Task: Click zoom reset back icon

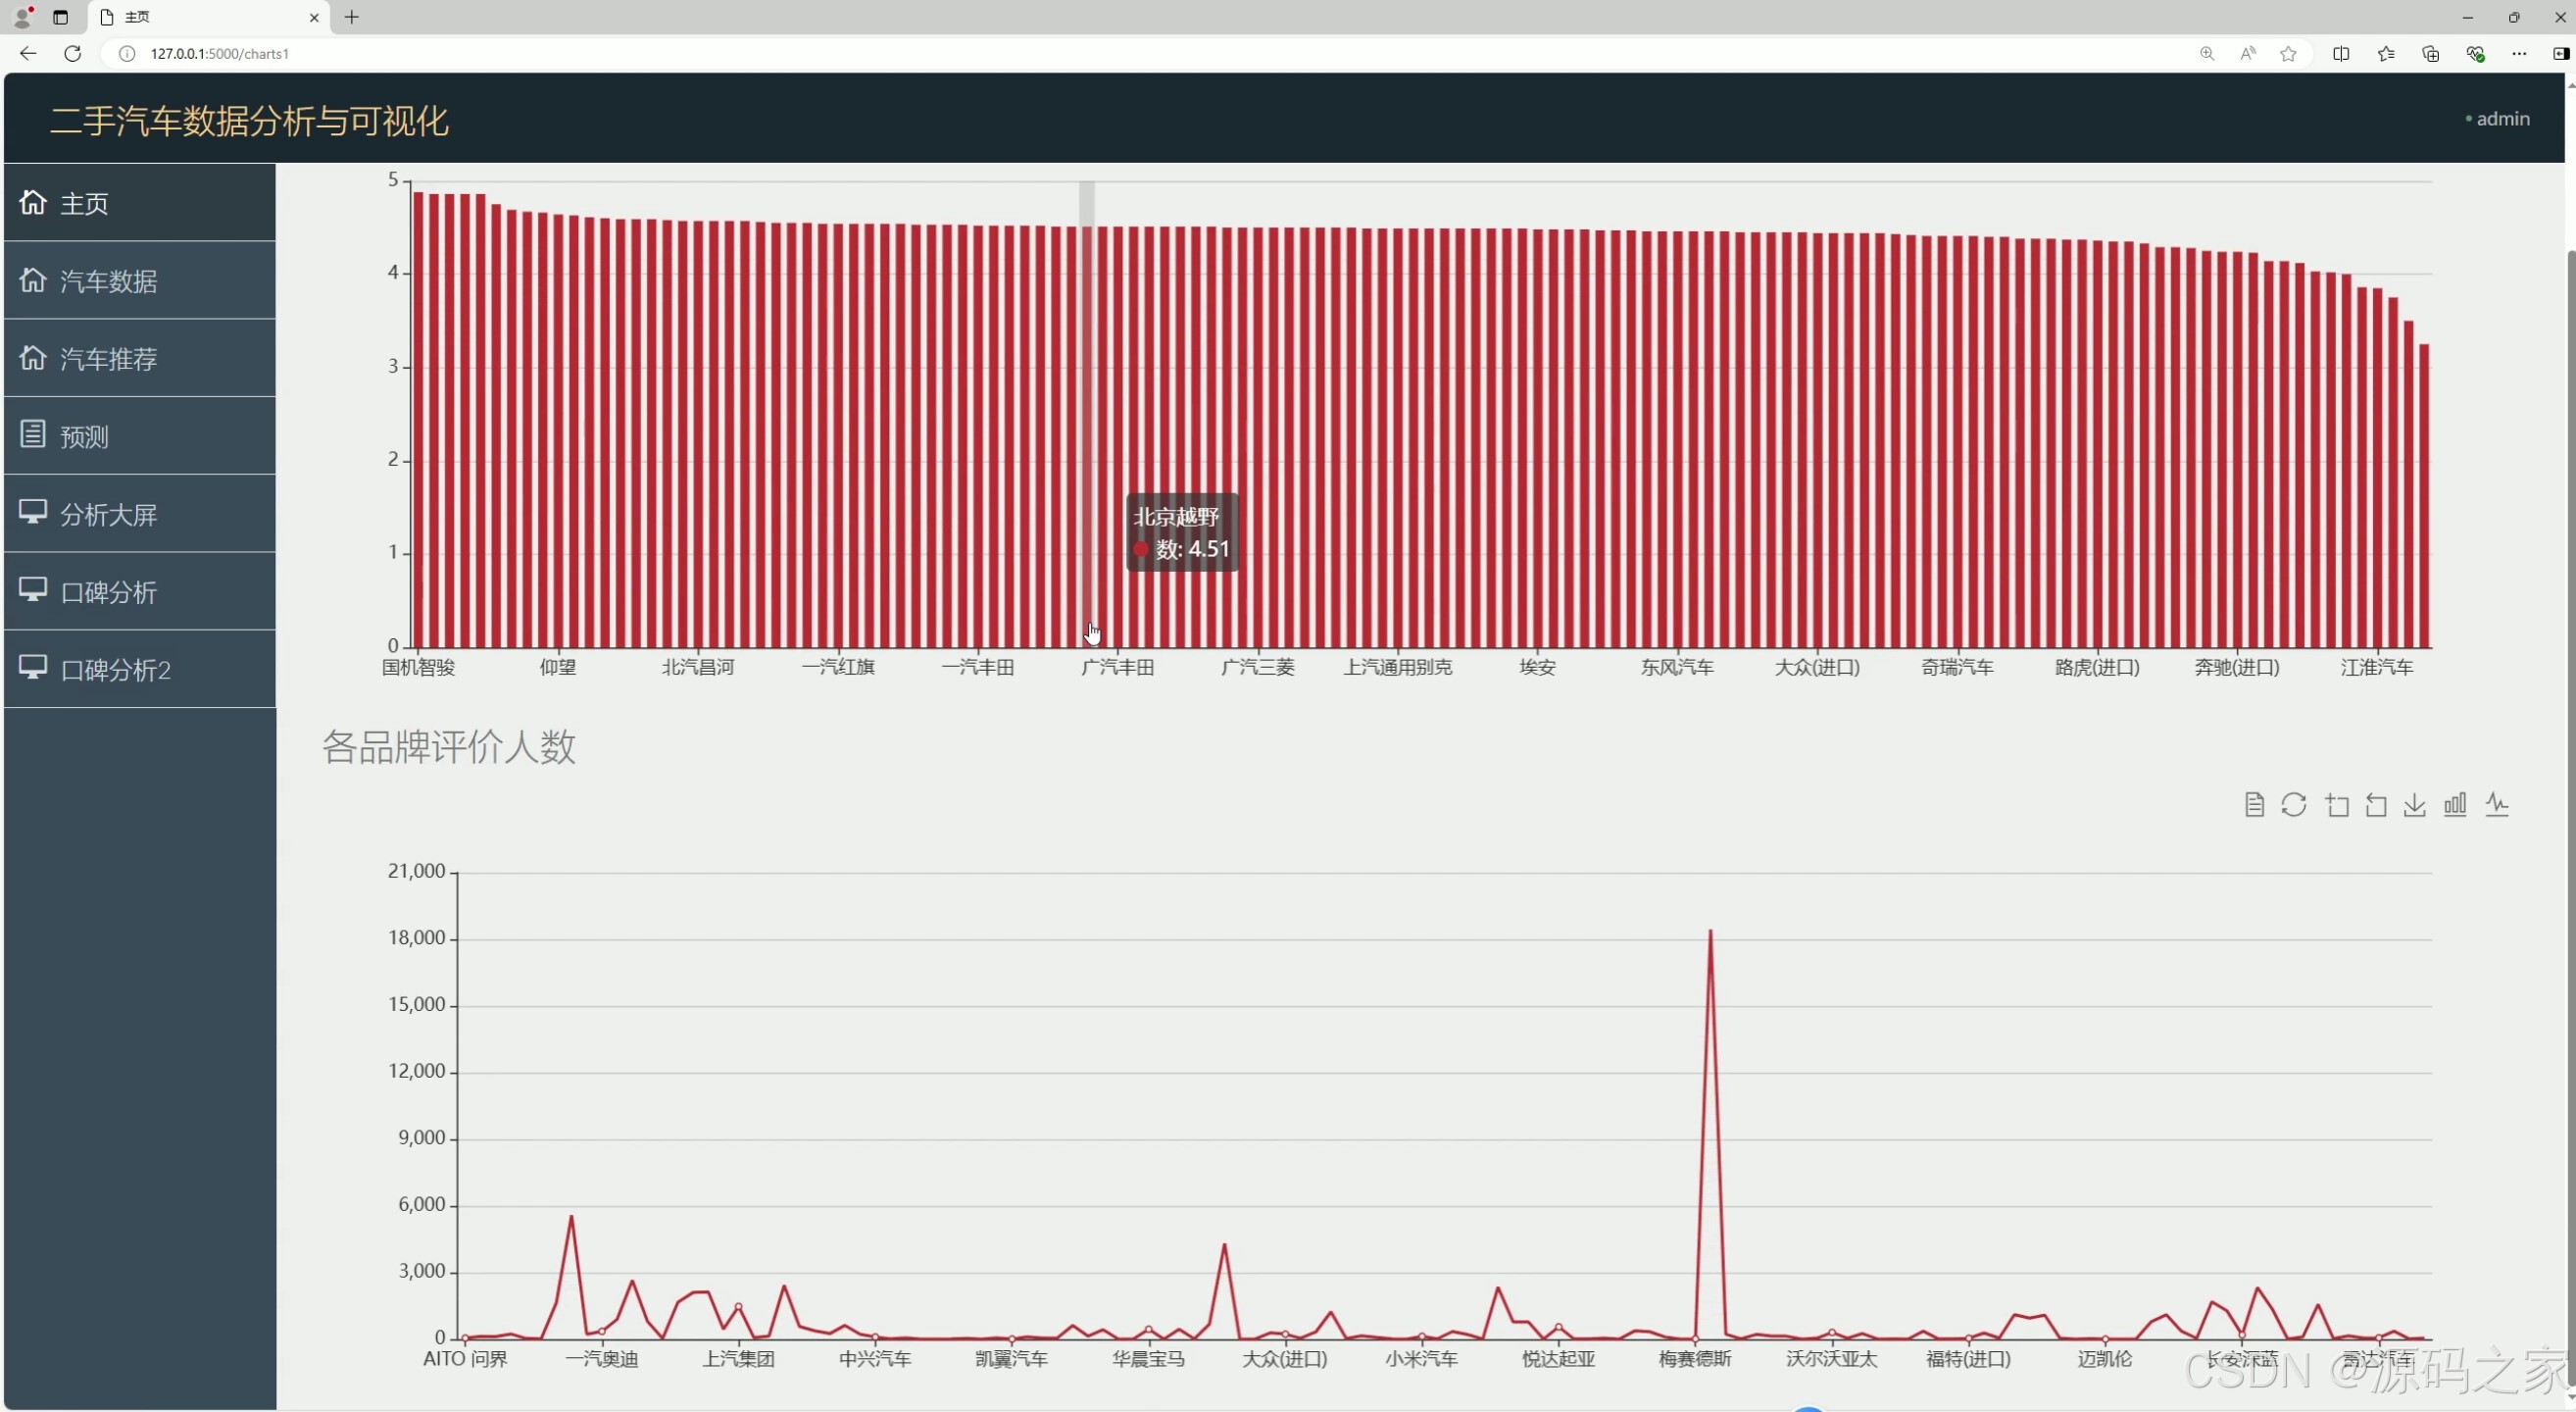Action: [2375, 805]
